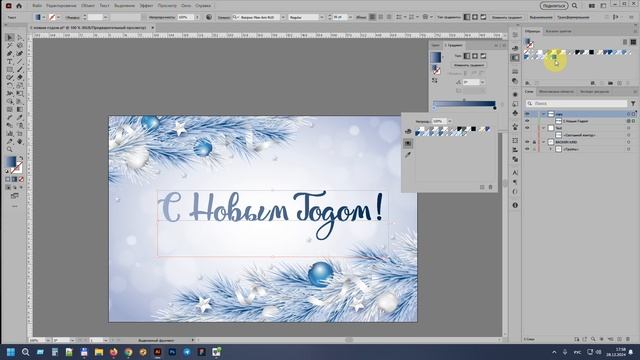Open the Файл menu

[37, 6]
